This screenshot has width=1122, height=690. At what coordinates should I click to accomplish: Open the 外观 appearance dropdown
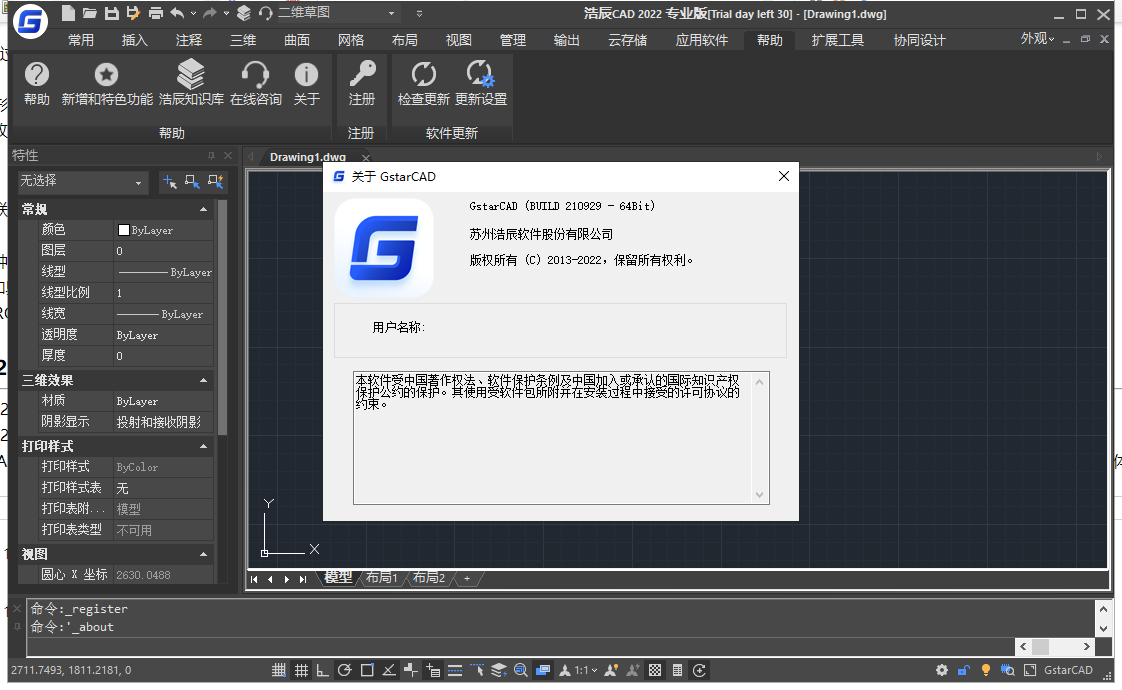1038,39
